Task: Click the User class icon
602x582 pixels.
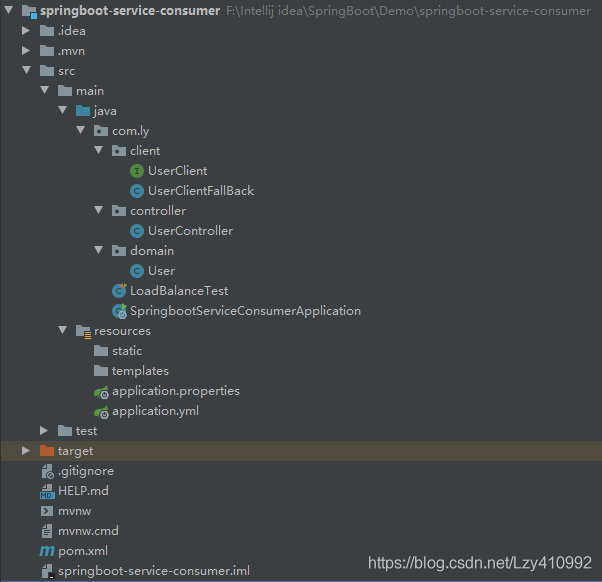Action: pos(137,271)
